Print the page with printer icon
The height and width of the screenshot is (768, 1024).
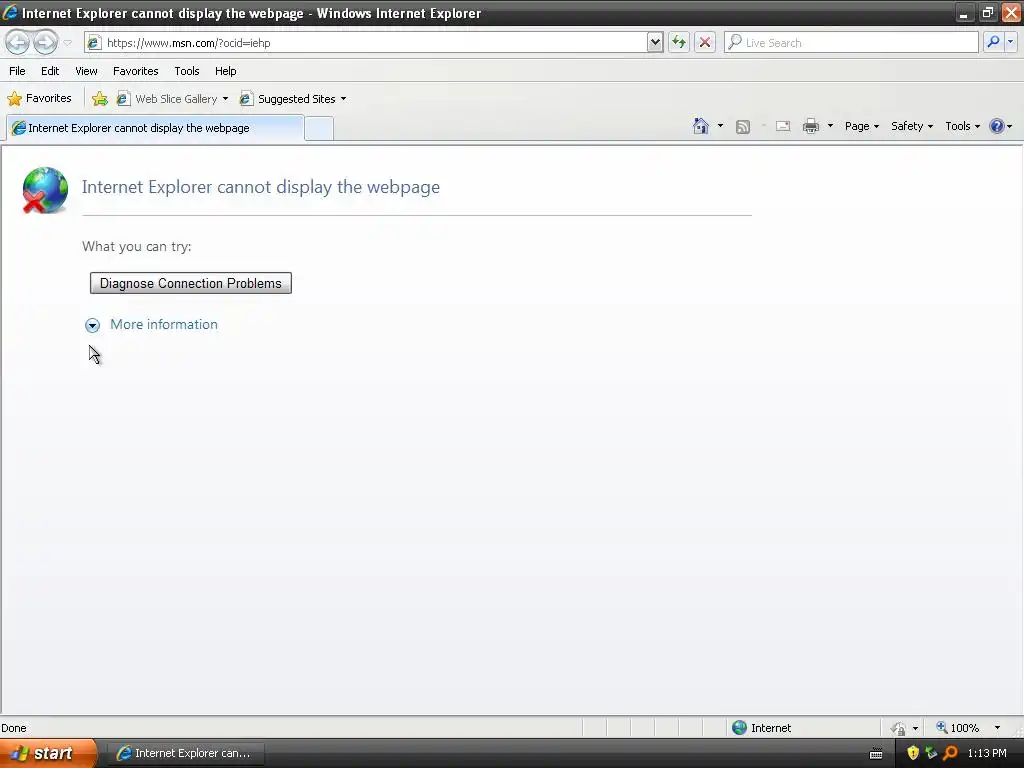(x=810, y=126)
